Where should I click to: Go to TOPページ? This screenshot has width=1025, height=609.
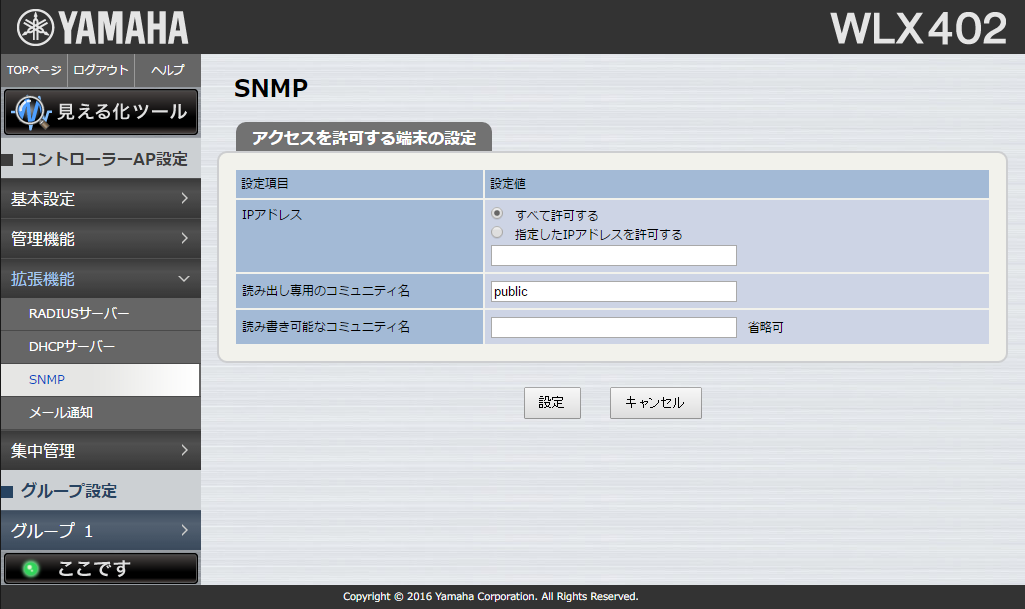coord(34,70)
